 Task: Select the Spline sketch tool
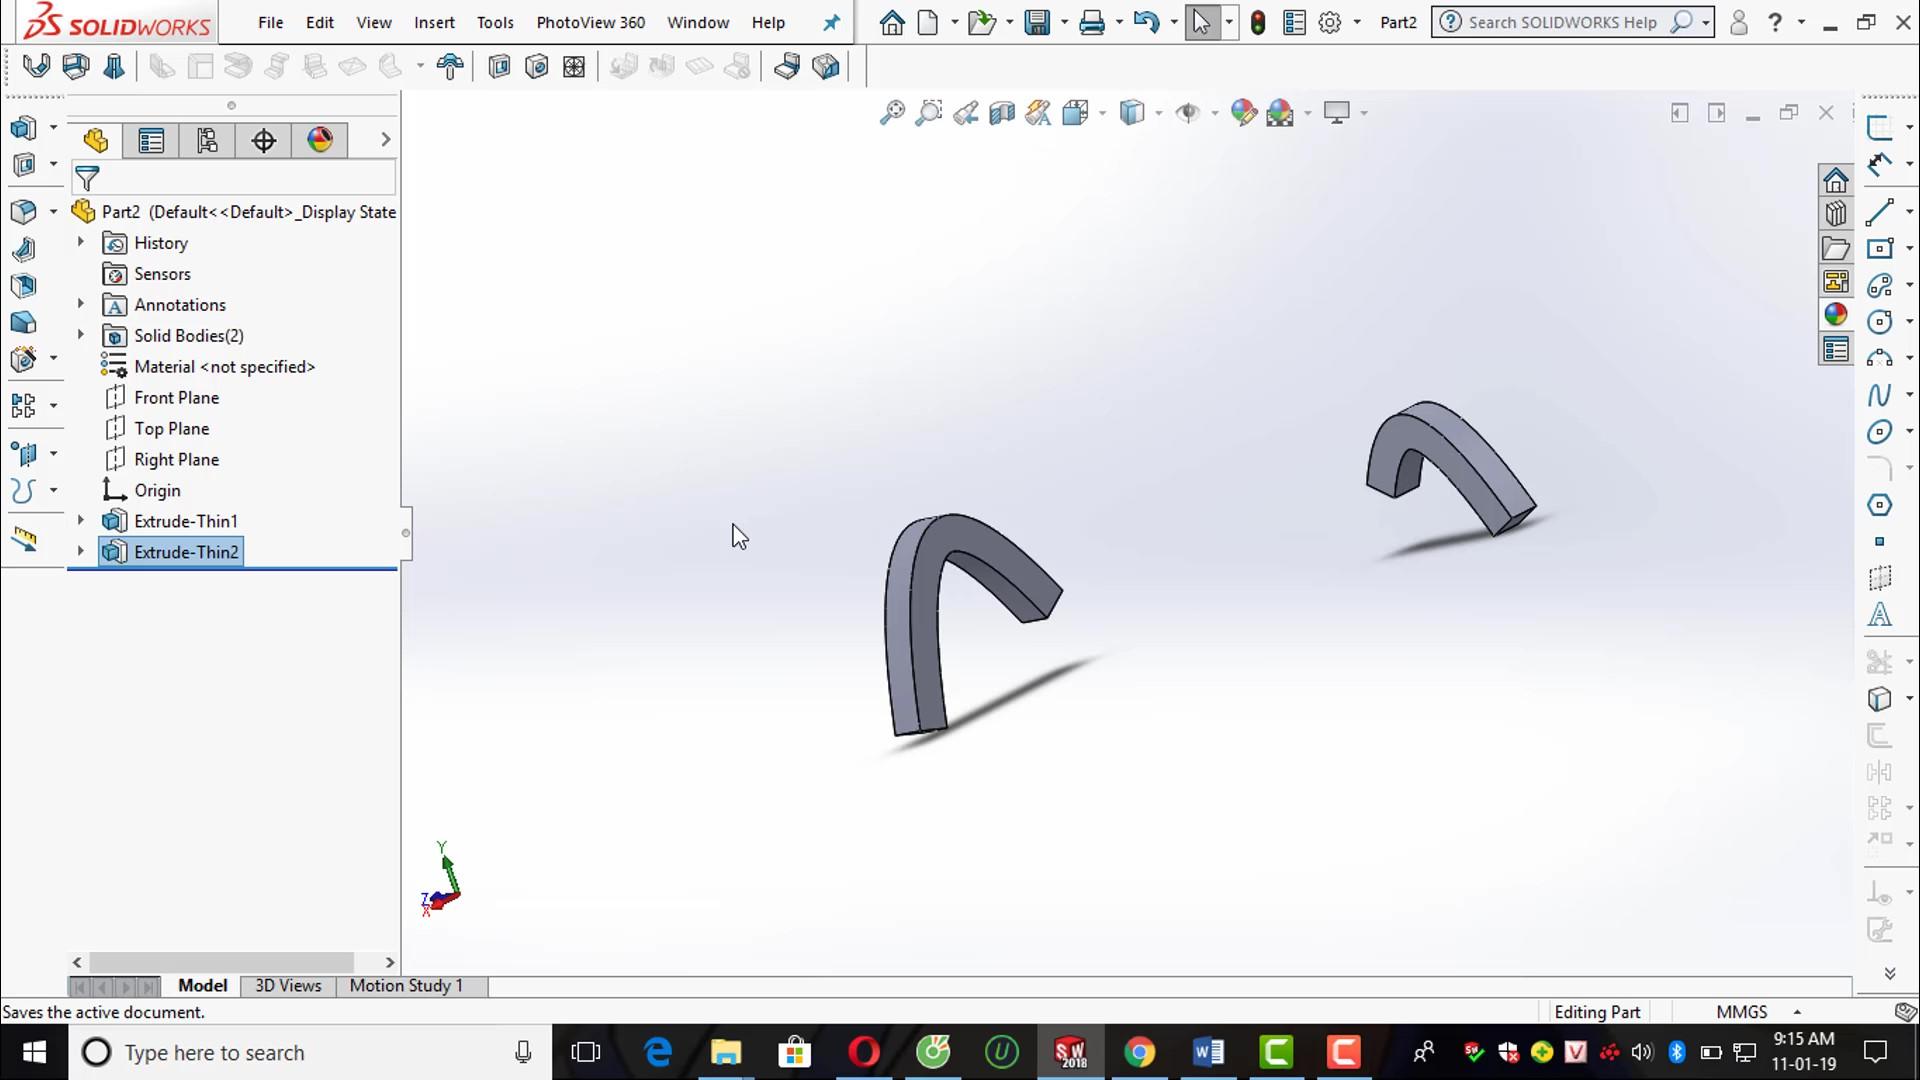pos(1879,395)
